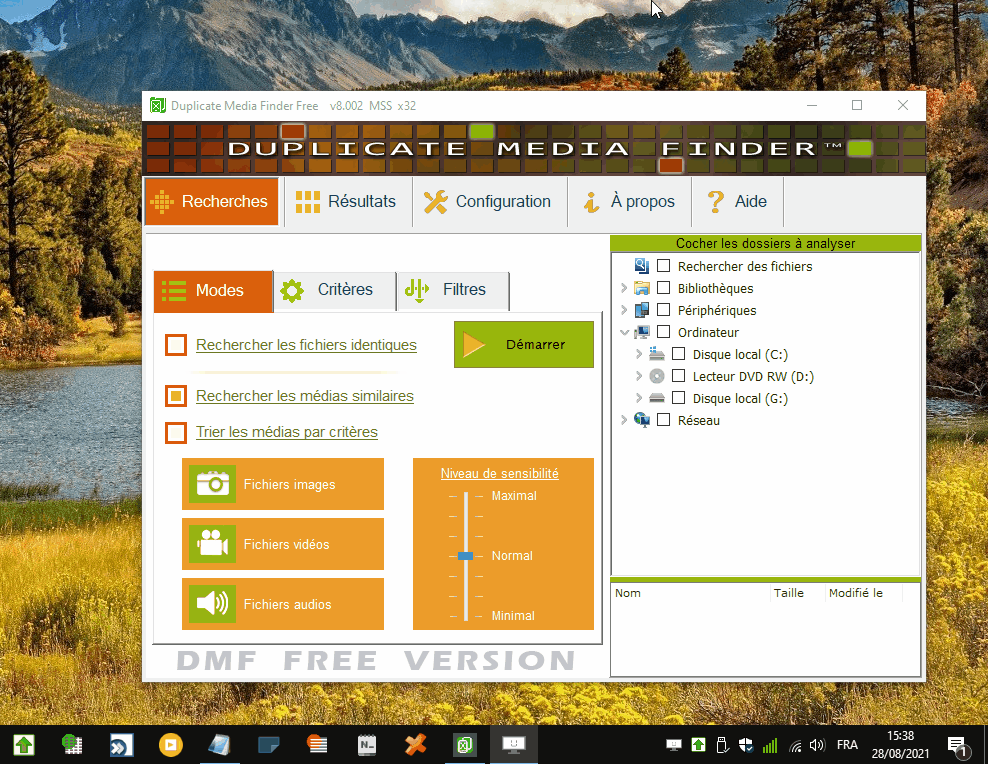Click the Duplicate Media Finder title bar icon
Screen dimensions: 988x764
(158, 105)
